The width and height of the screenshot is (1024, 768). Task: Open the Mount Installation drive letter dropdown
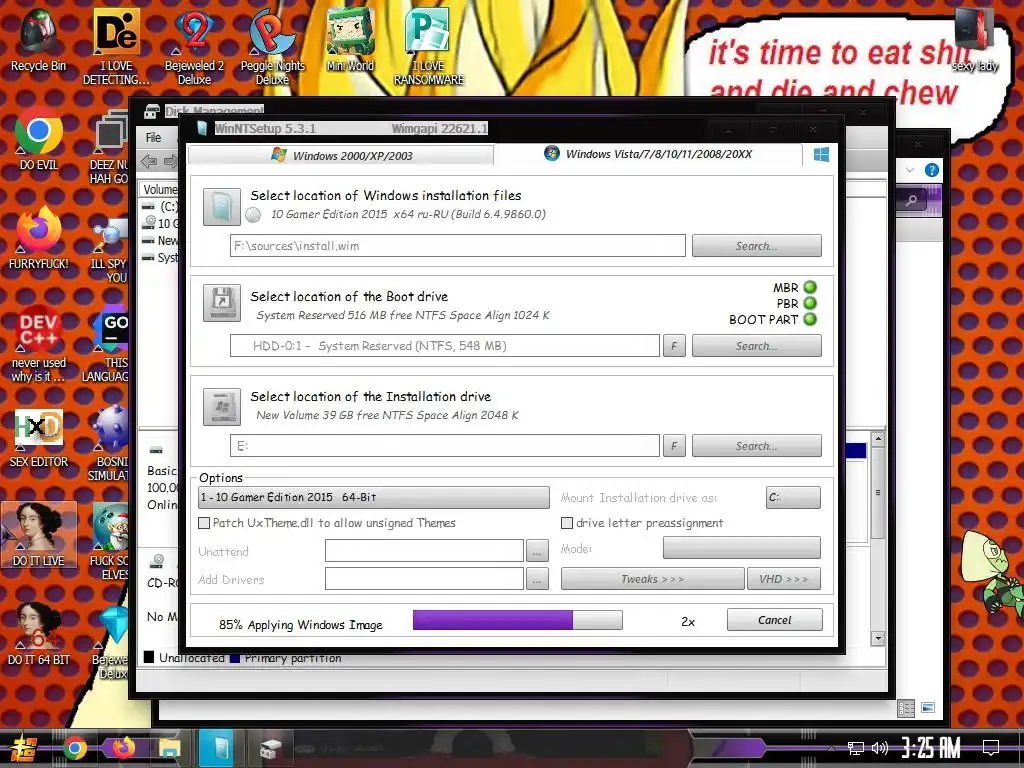coord(793,498)
